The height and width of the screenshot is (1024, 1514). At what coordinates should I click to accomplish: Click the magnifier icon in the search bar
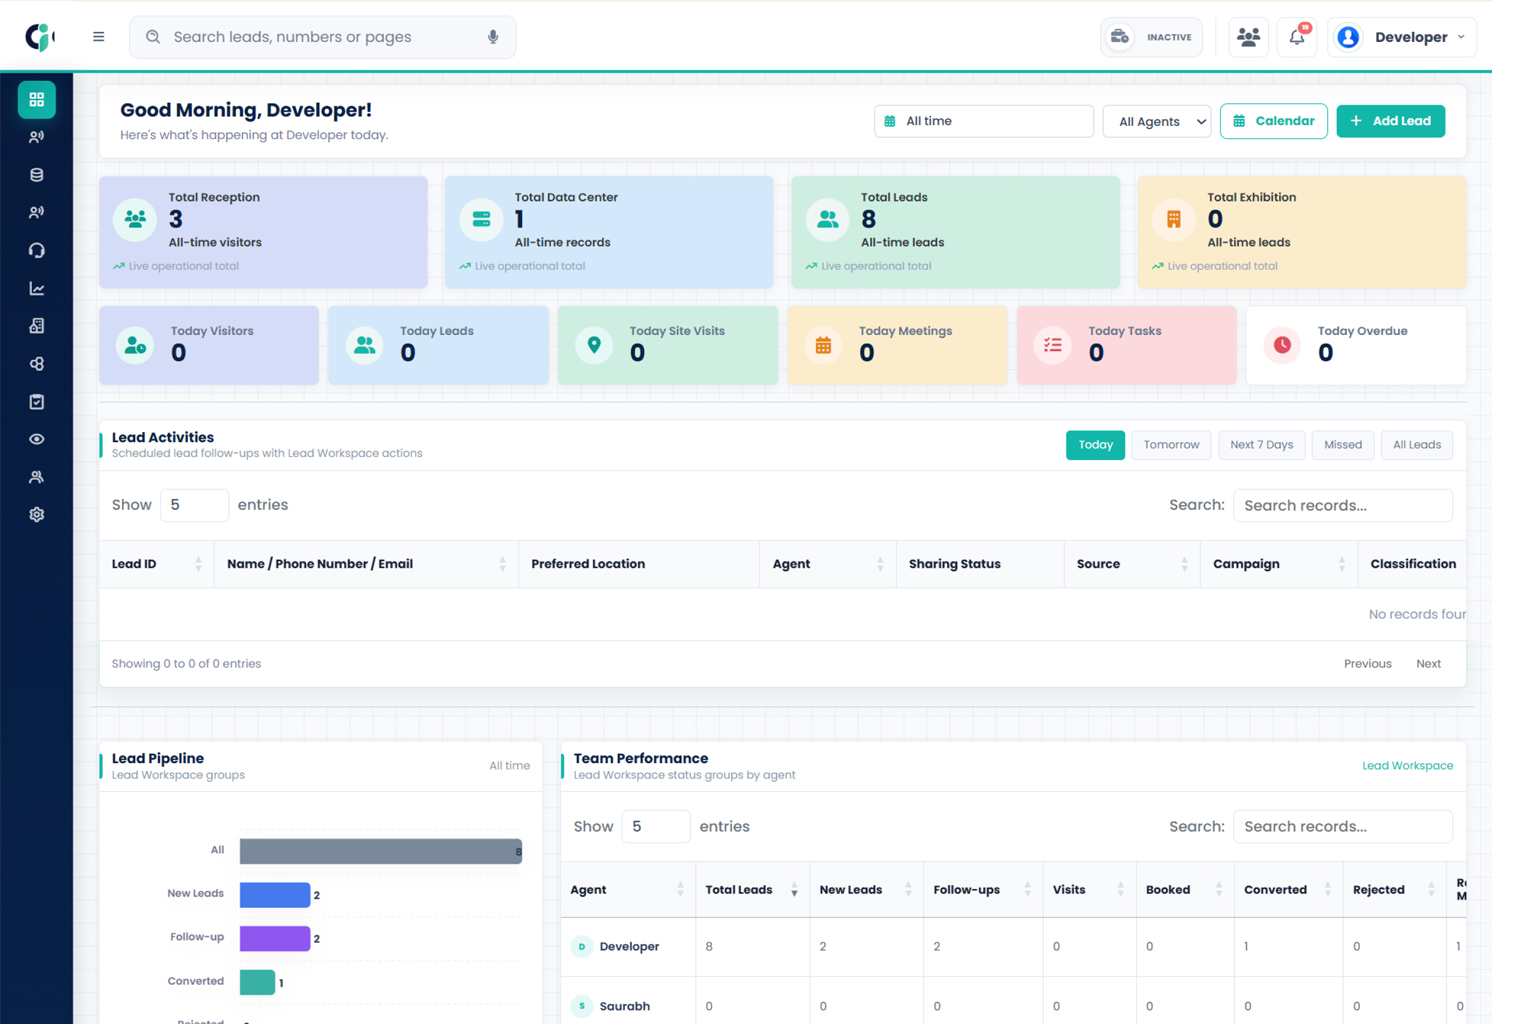(x=153, y=37)
